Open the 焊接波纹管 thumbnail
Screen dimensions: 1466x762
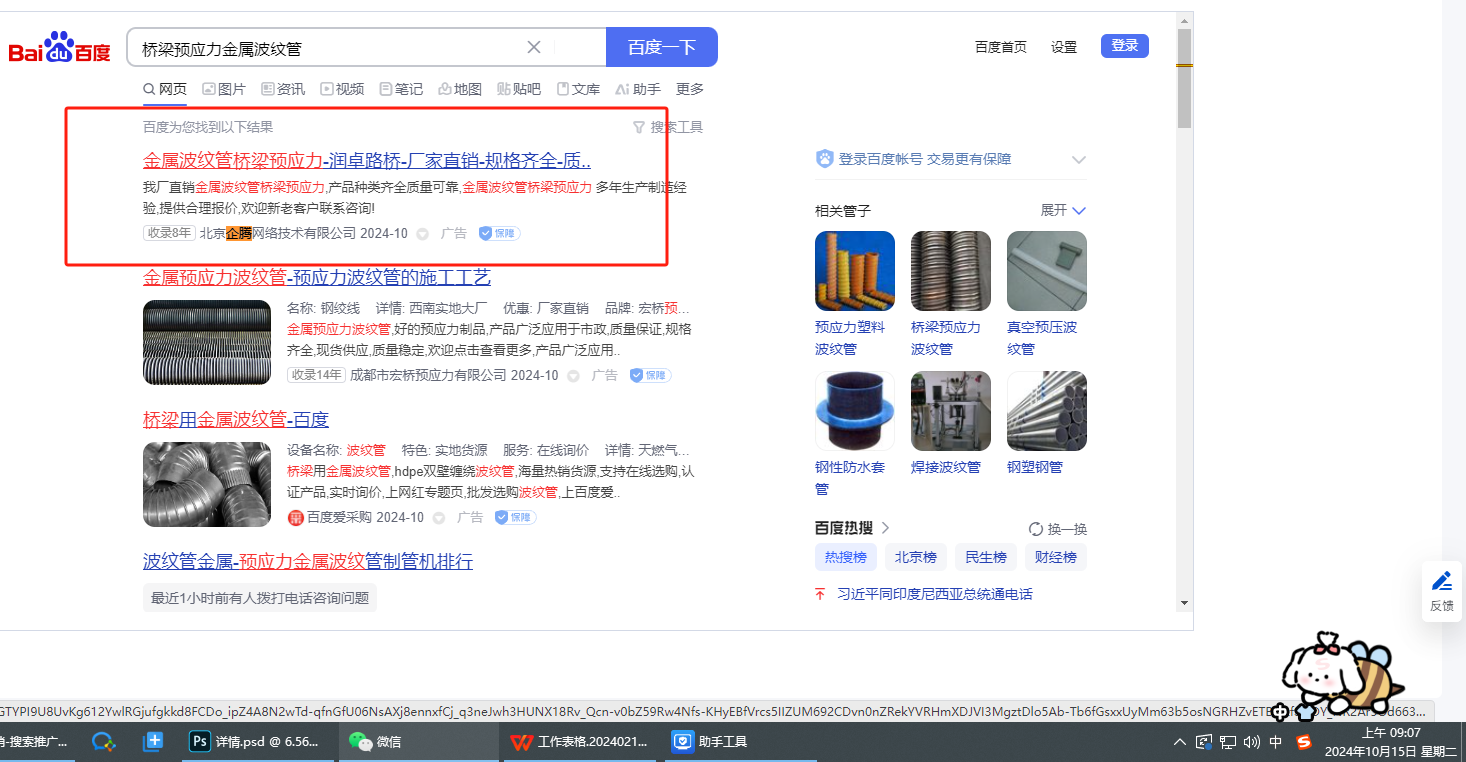951,411
